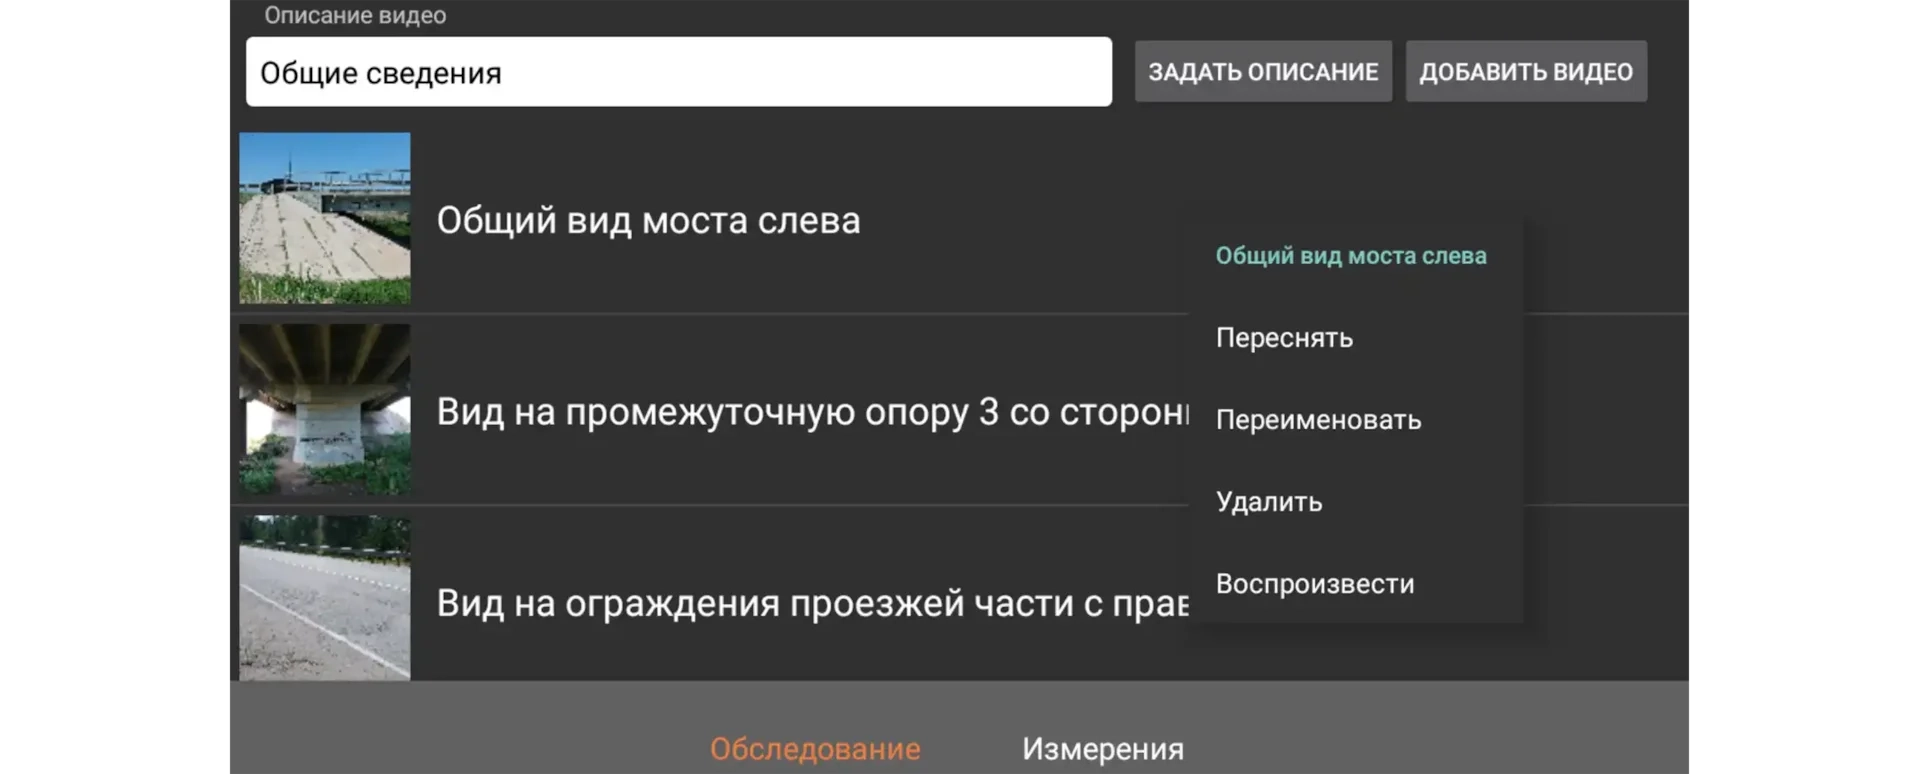Switch to the Обследование tab
This screenshot has height=774, width=1919.
point(815,749)
